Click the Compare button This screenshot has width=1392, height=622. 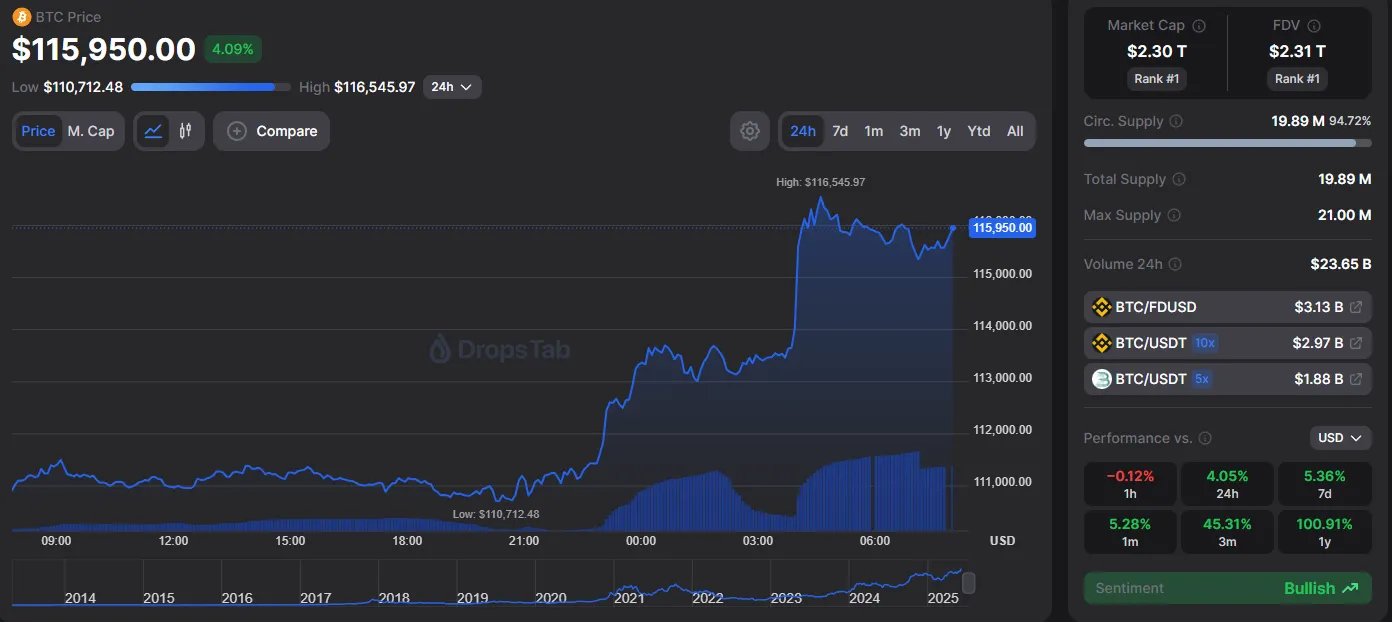tap(271, 131)
